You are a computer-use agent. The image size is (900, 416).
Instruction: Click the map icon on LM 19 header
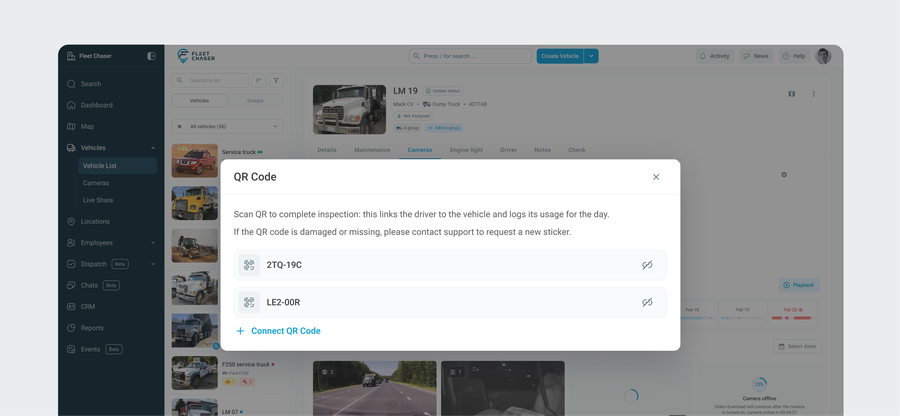(x=792, y=94)
